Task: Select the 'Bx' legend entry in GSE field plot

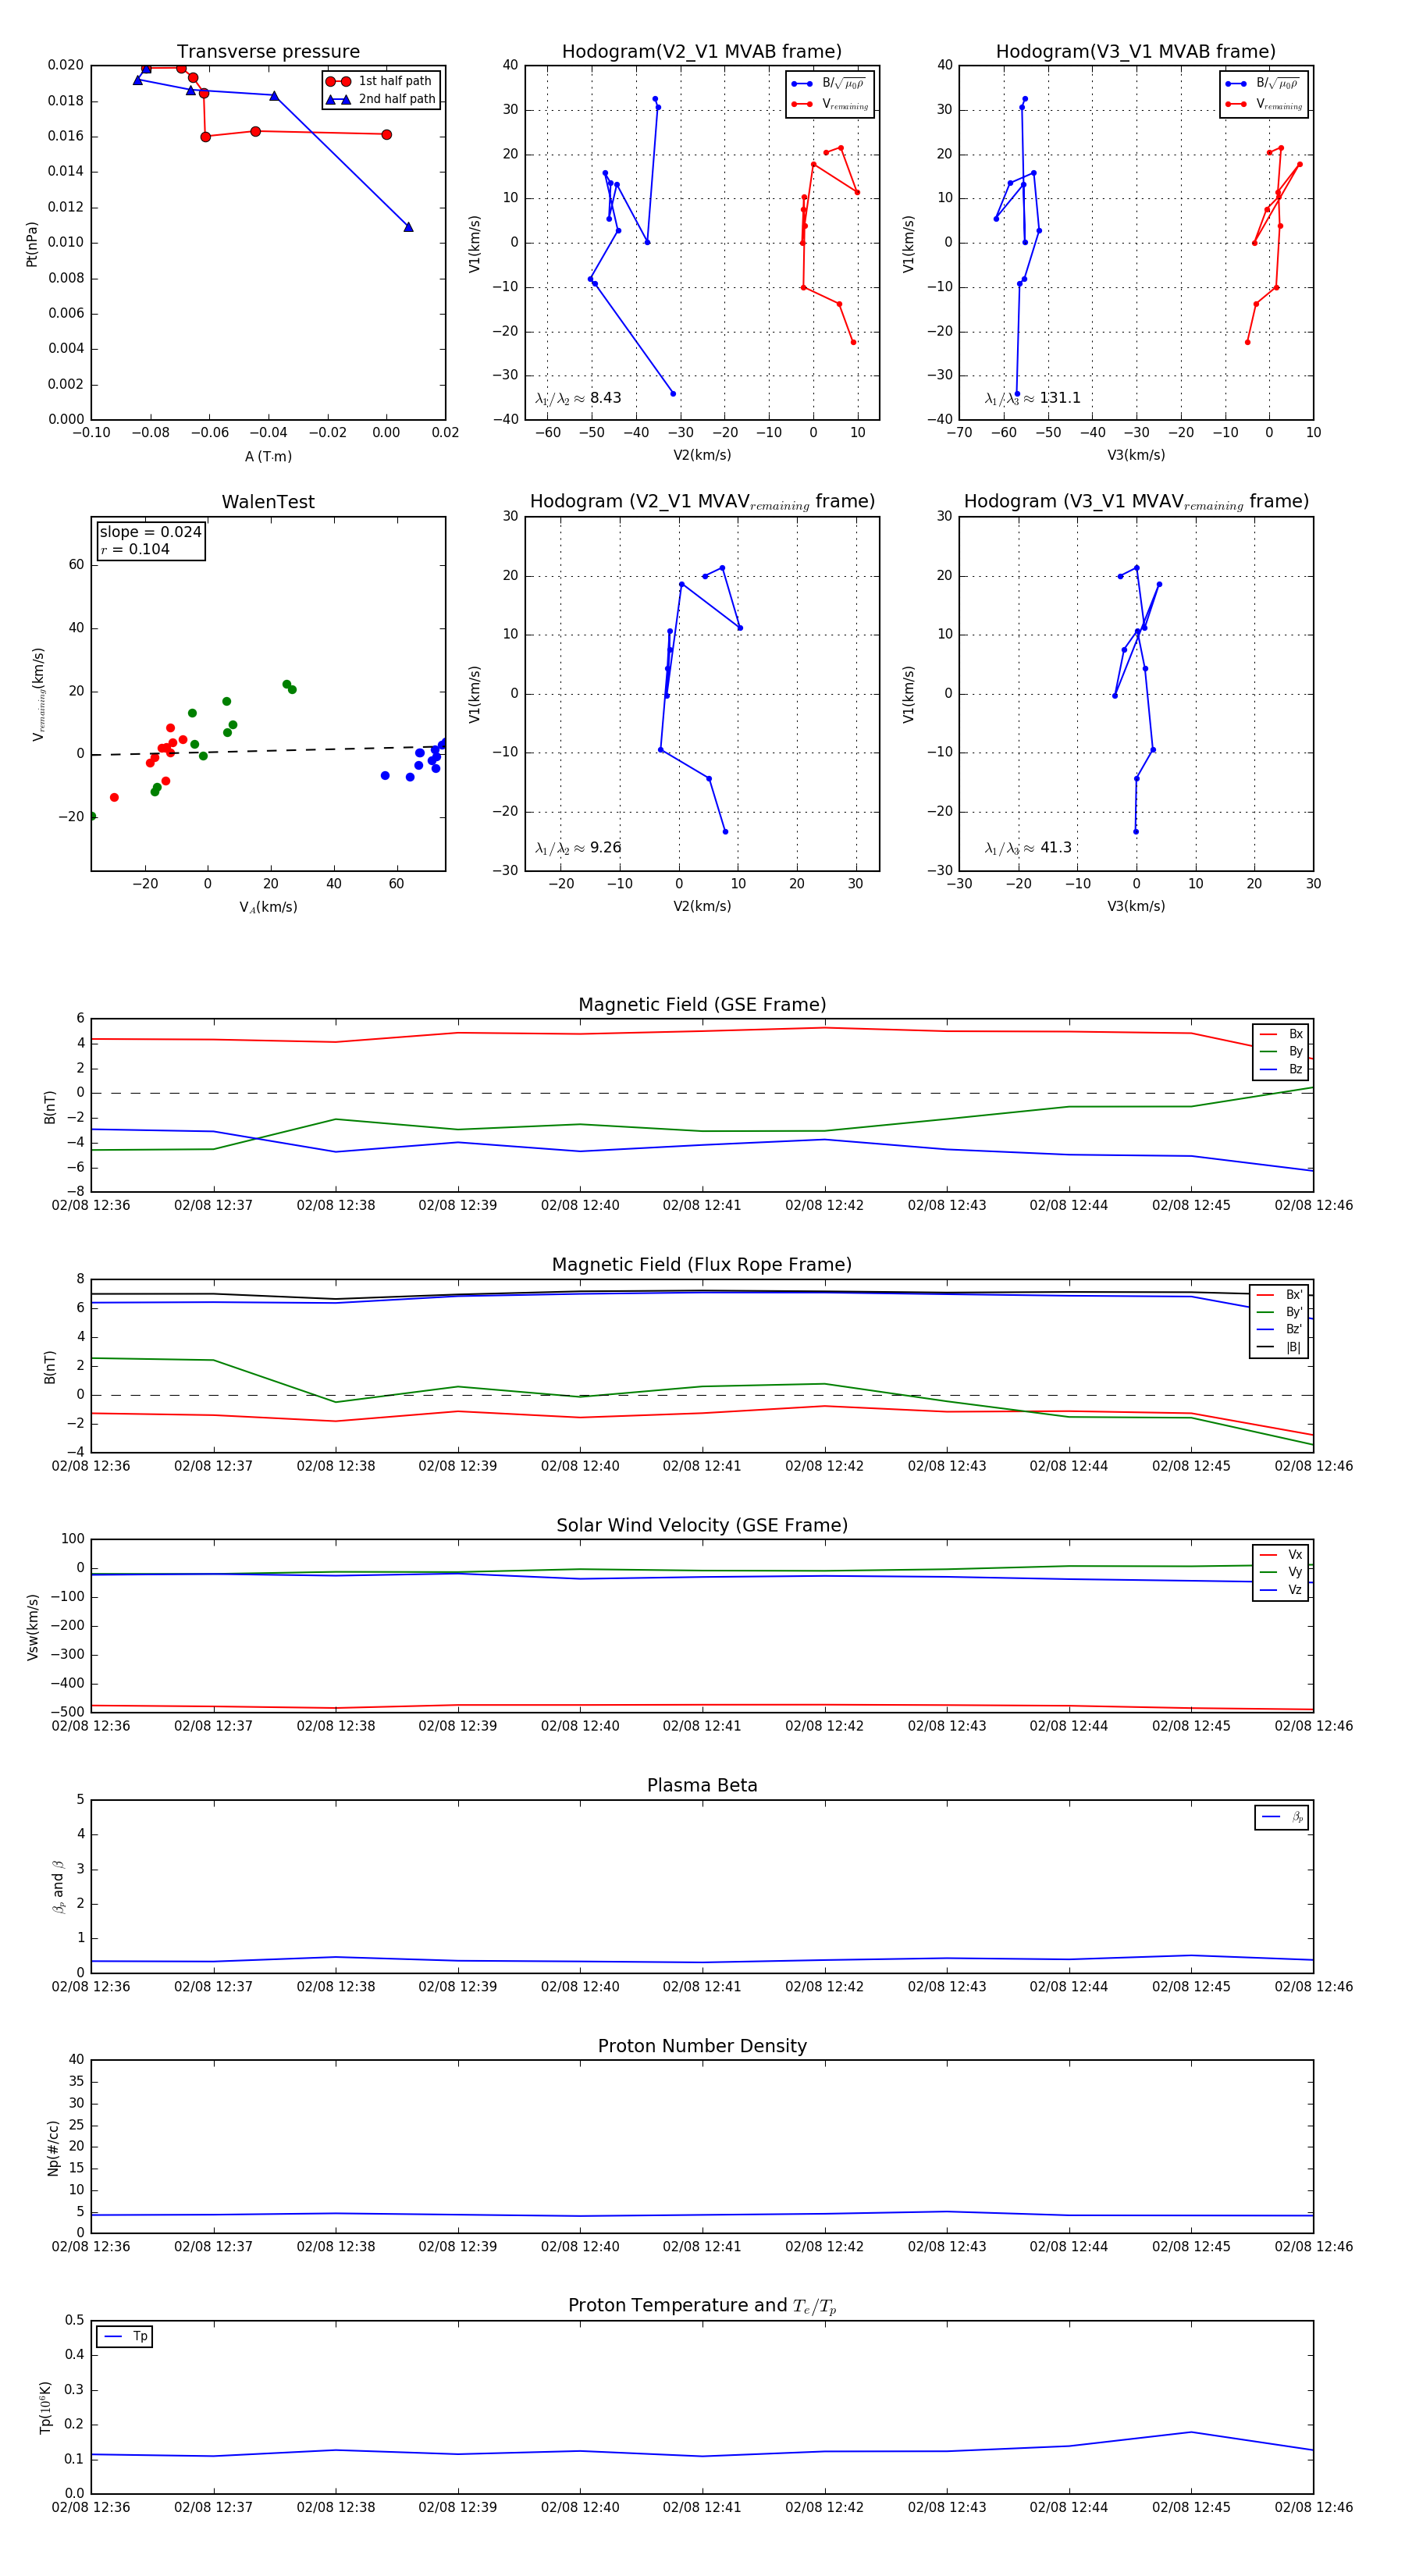Action: [1282, 1034]
